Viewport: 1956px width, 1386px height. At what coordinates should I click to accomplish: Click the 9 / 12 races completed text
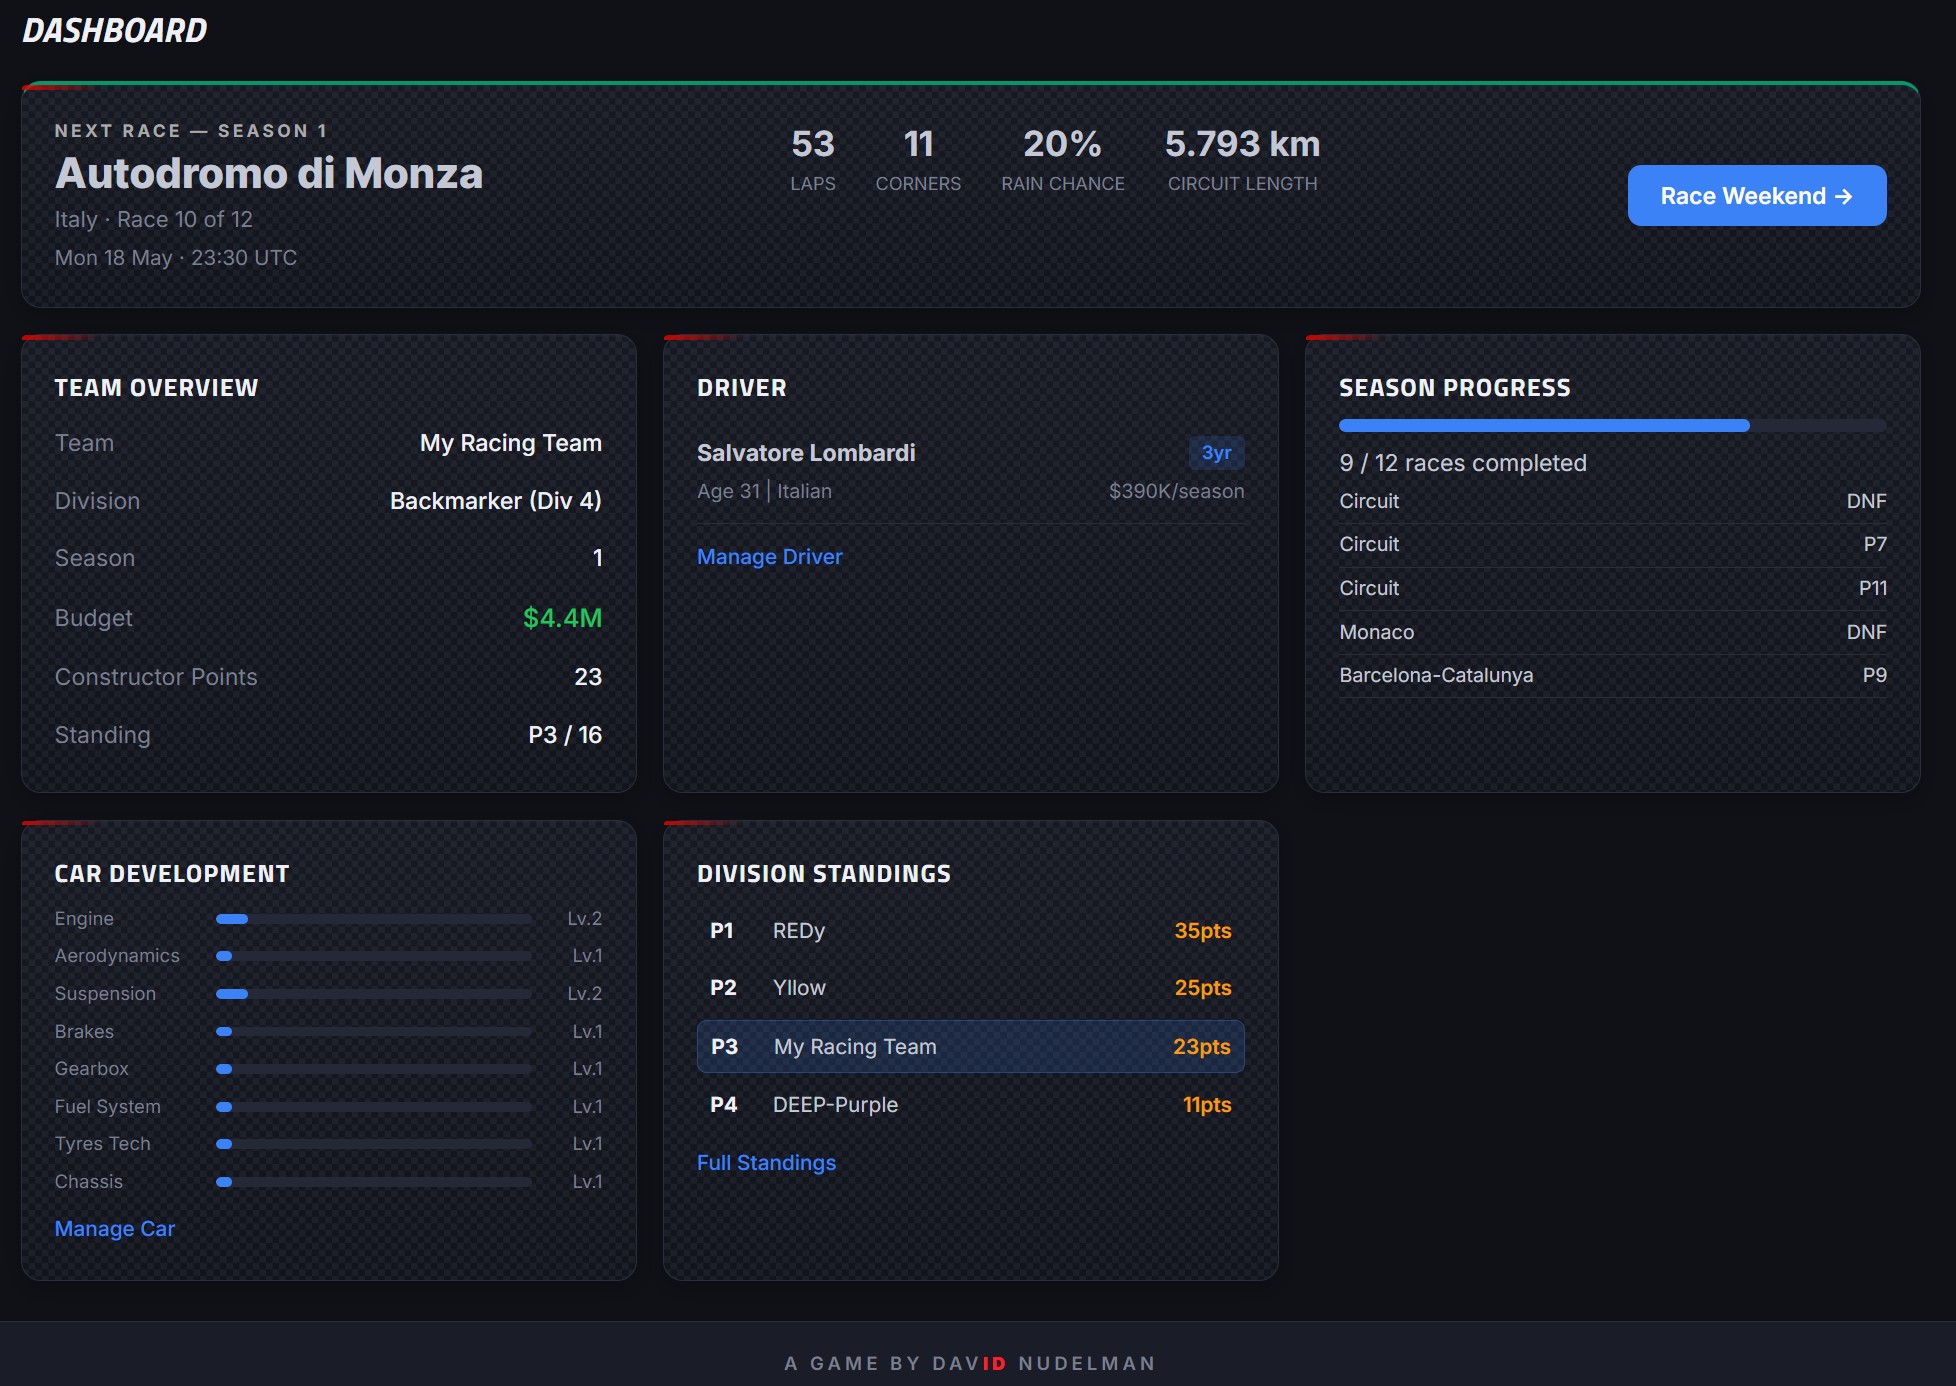[x=1463, y=463]
